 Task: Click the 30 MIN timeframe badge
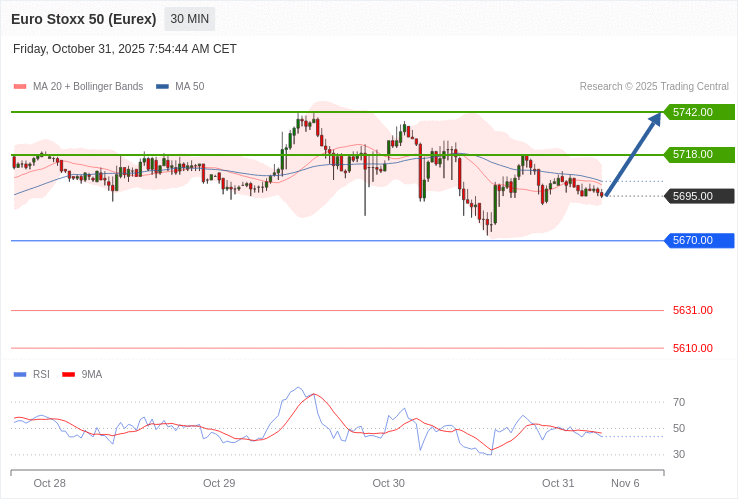click(190, 19)
